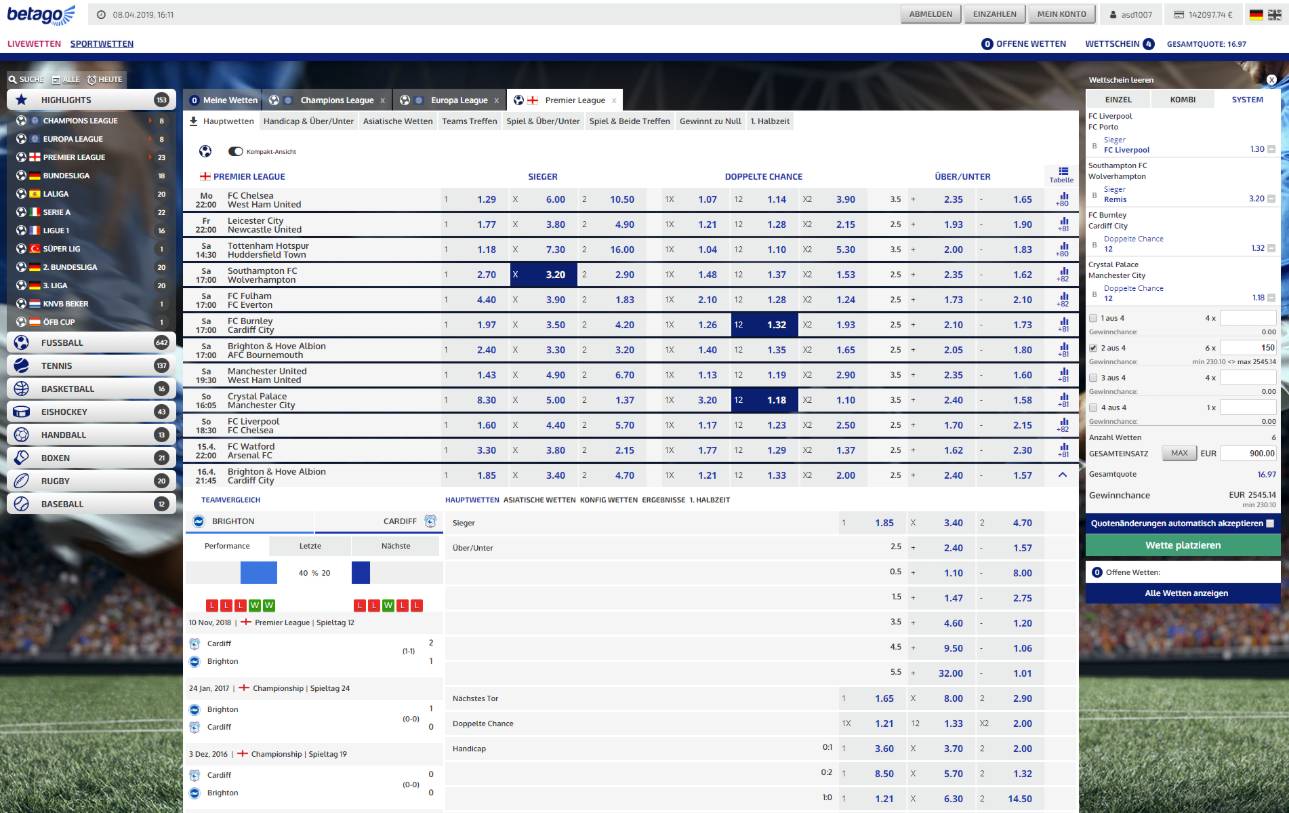Open statistics icon for Chelsea vs West Ham
This screenshot has width=1289, height=813.
(1062, 200)
